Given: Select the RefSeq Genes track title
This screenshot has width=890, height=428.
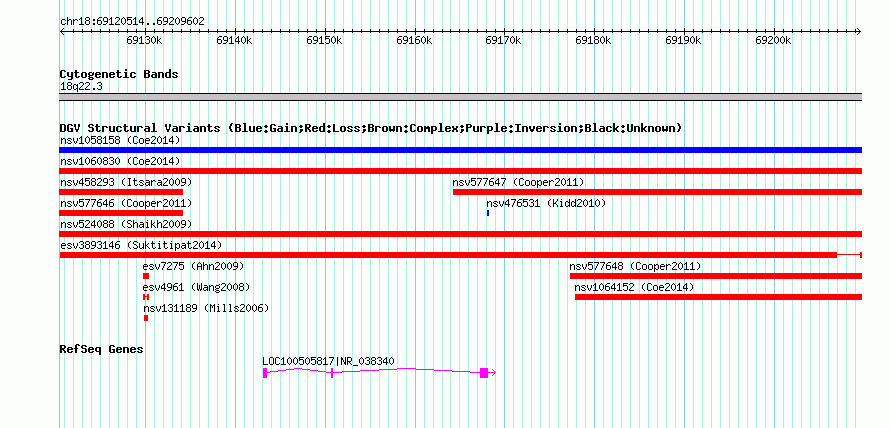Looking at the screenshot, I should pyautogui.click(x=102, y=349).
